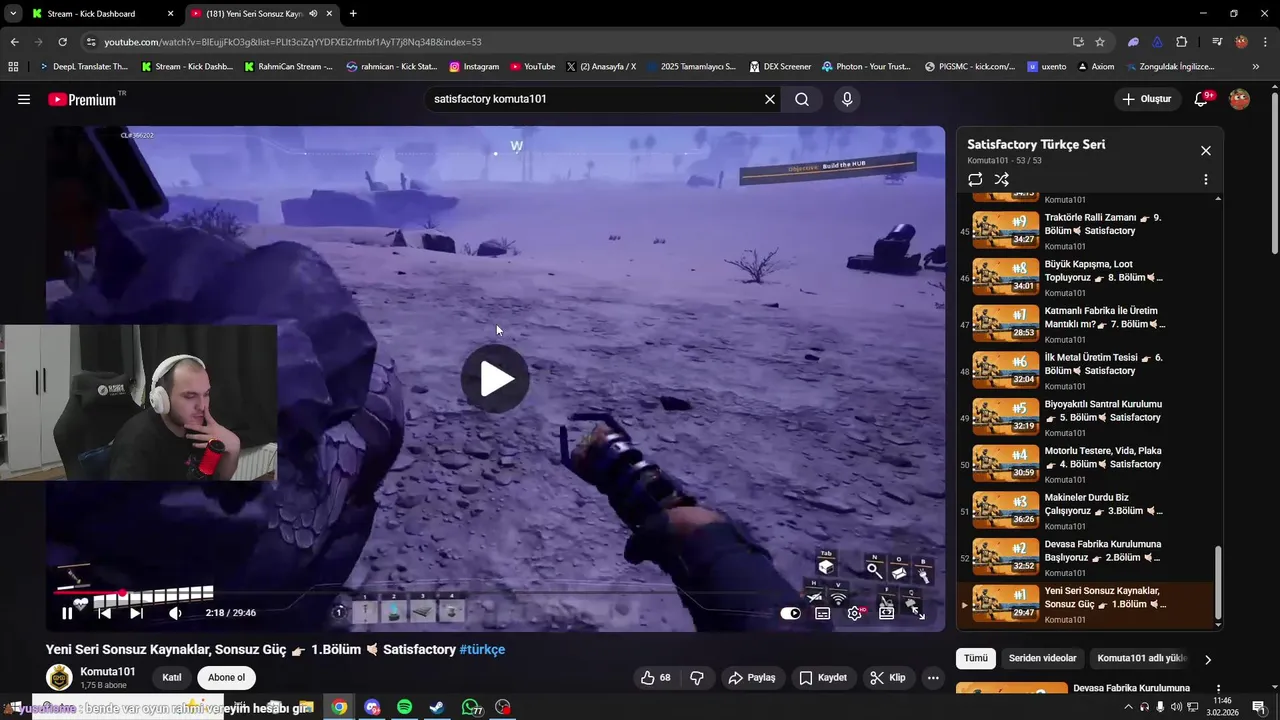
Task: Close the Satisfactory Türkçe Seri playlist panel
Action: point(1205,150)
